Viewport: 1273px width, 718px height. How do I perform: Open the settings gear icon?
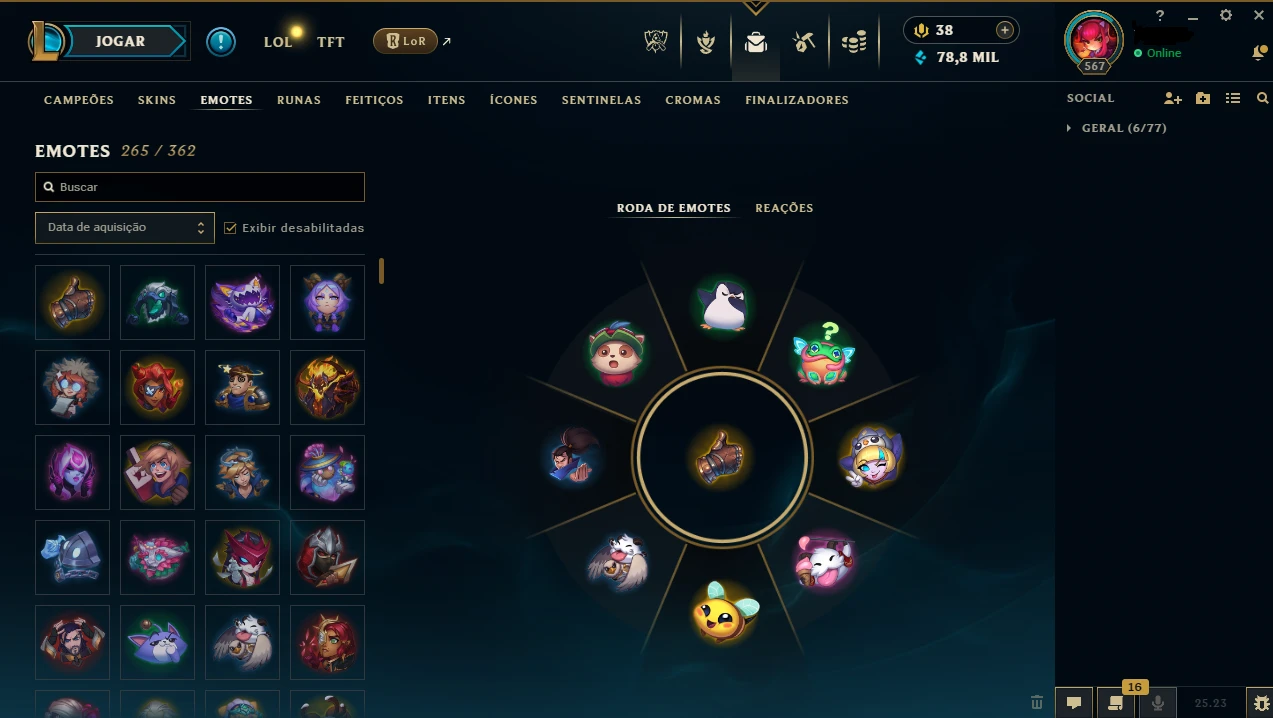coord(1226,15)
